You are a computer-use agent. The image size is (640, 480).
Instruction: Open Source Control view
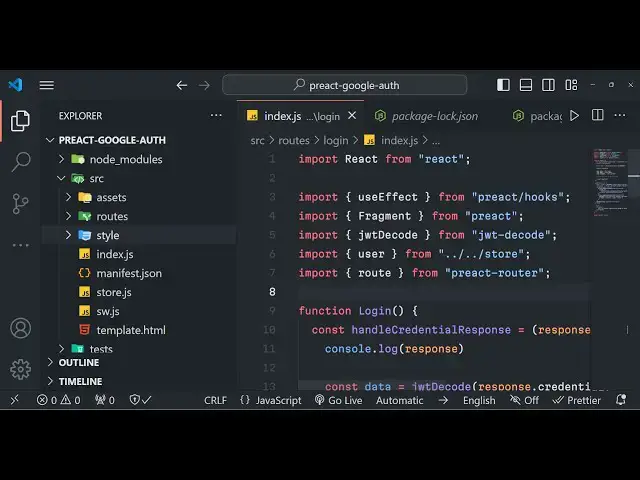[x=20, y=203]
